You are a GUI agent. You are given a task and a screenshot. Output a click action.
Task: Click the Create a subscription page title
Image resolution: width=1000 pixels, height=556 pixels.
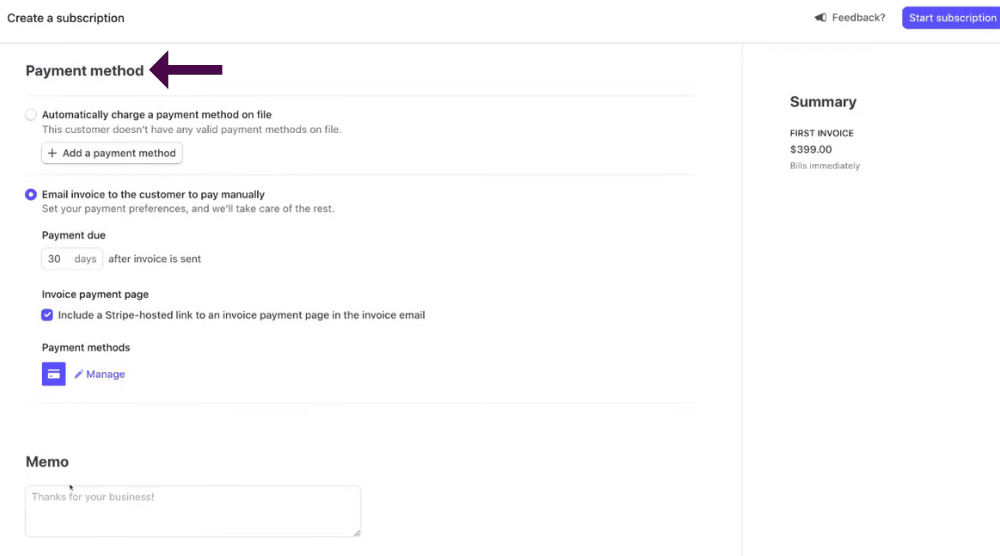[66, 18]
